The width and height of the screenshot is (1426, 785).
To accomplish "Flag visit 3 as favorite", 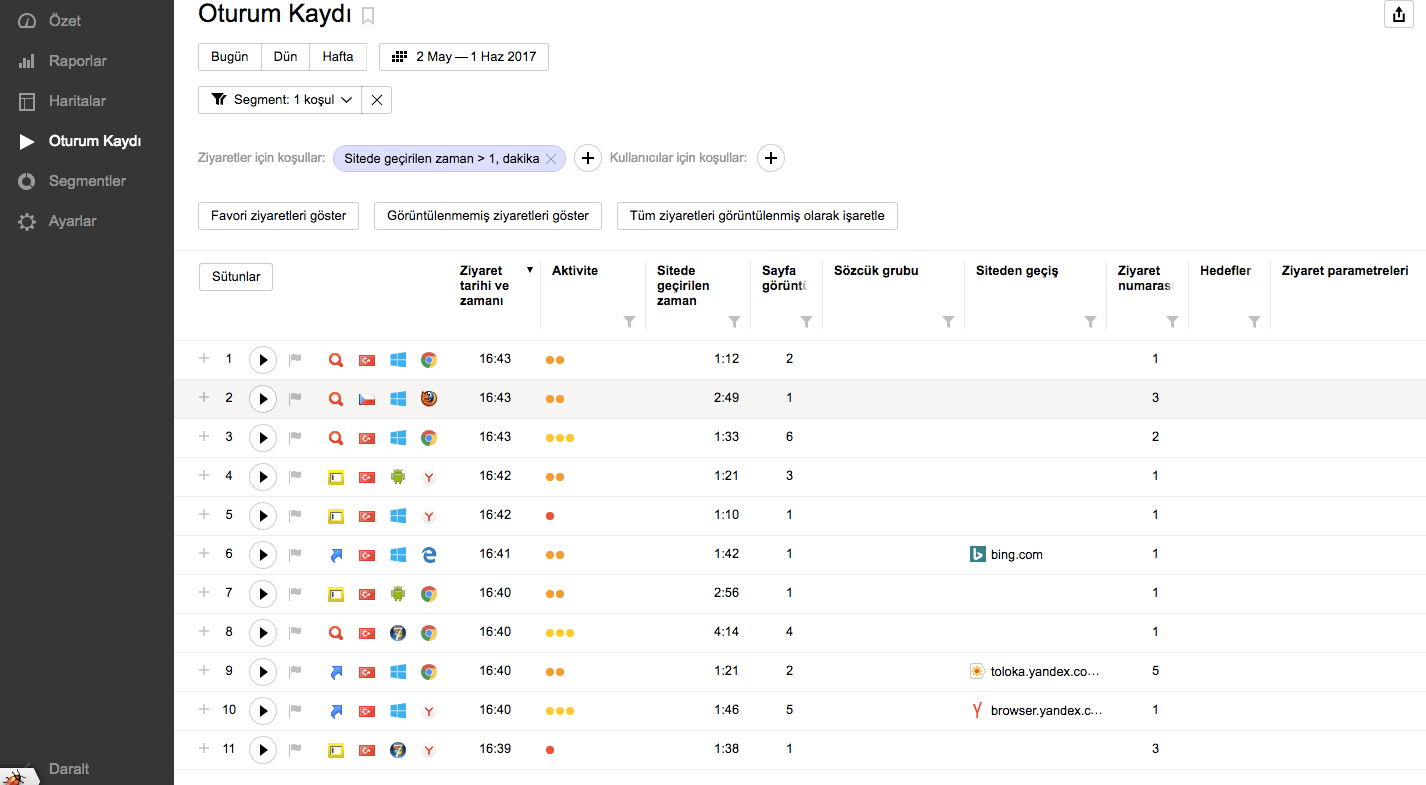I will (295, 438).
